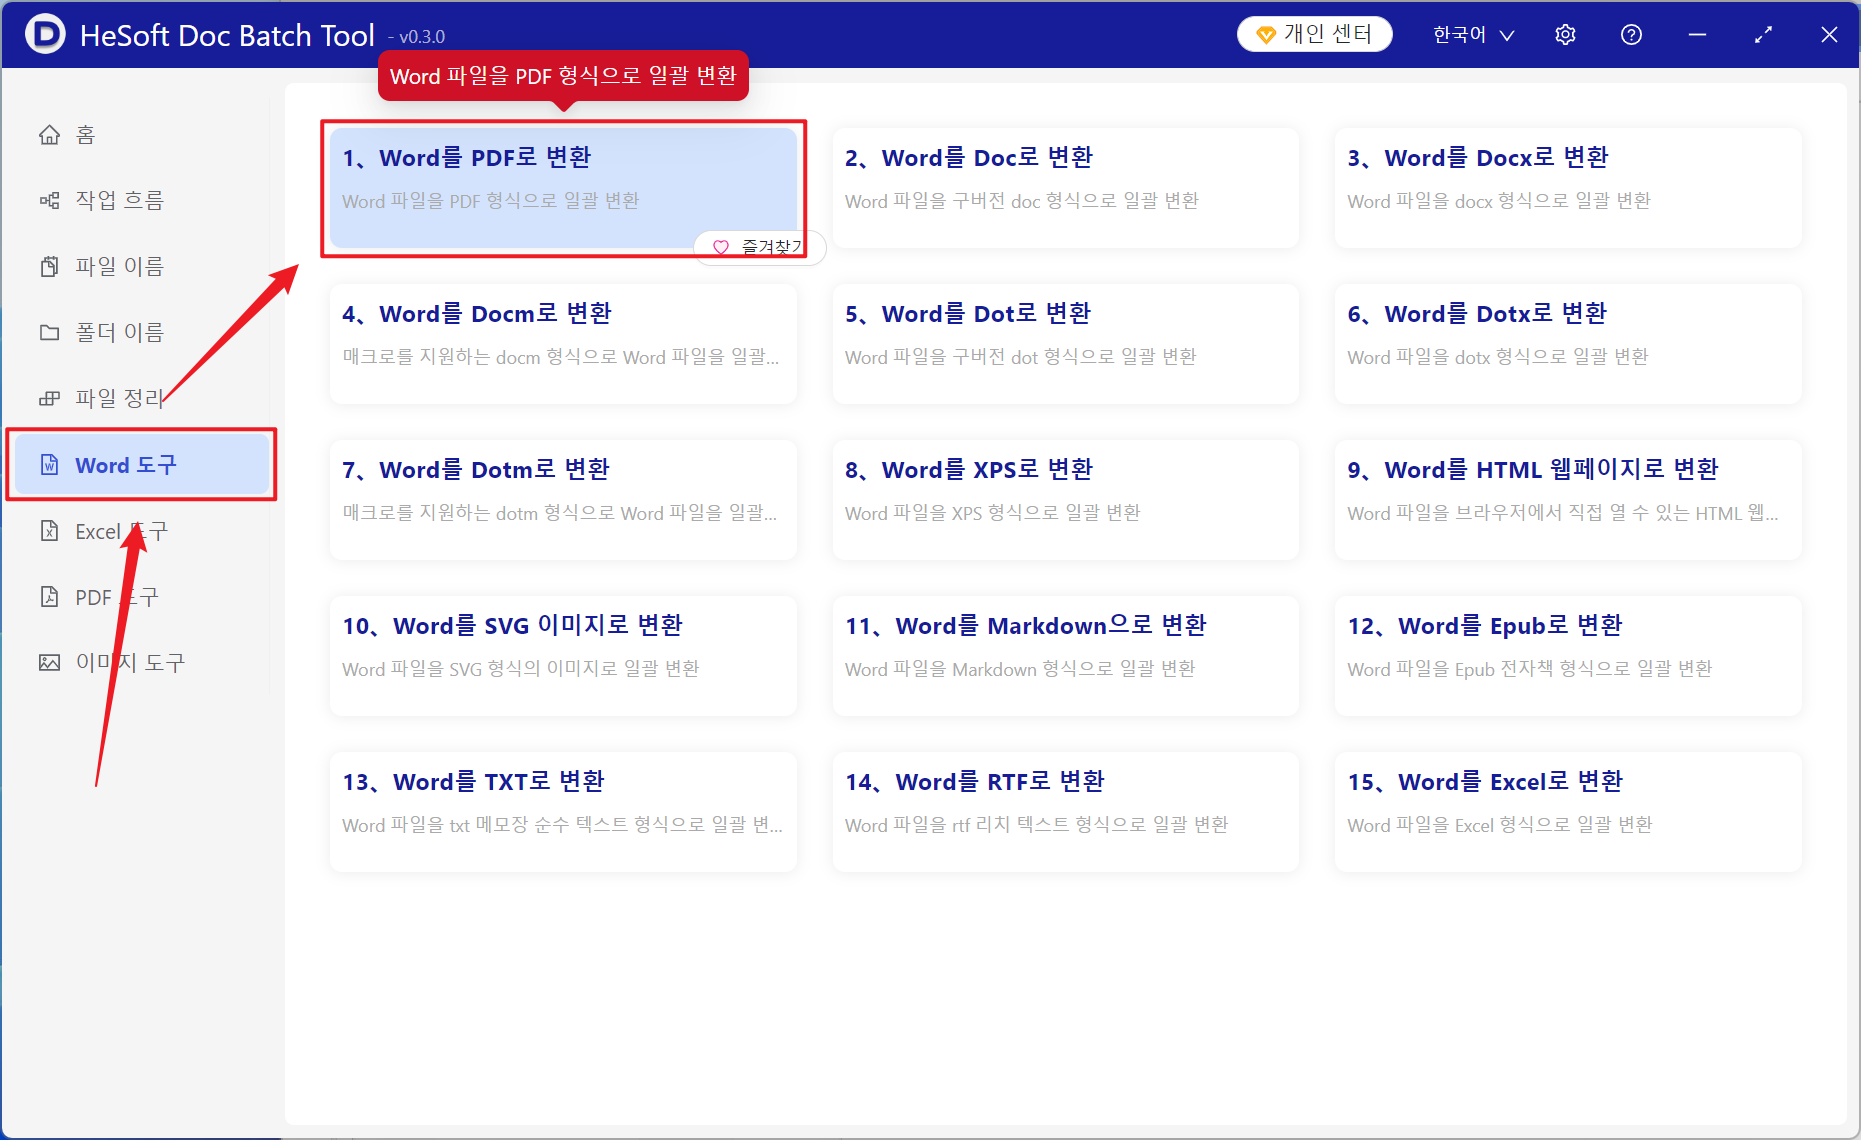Click the 이미지 도구 picture icon

(x=49, y=662)
